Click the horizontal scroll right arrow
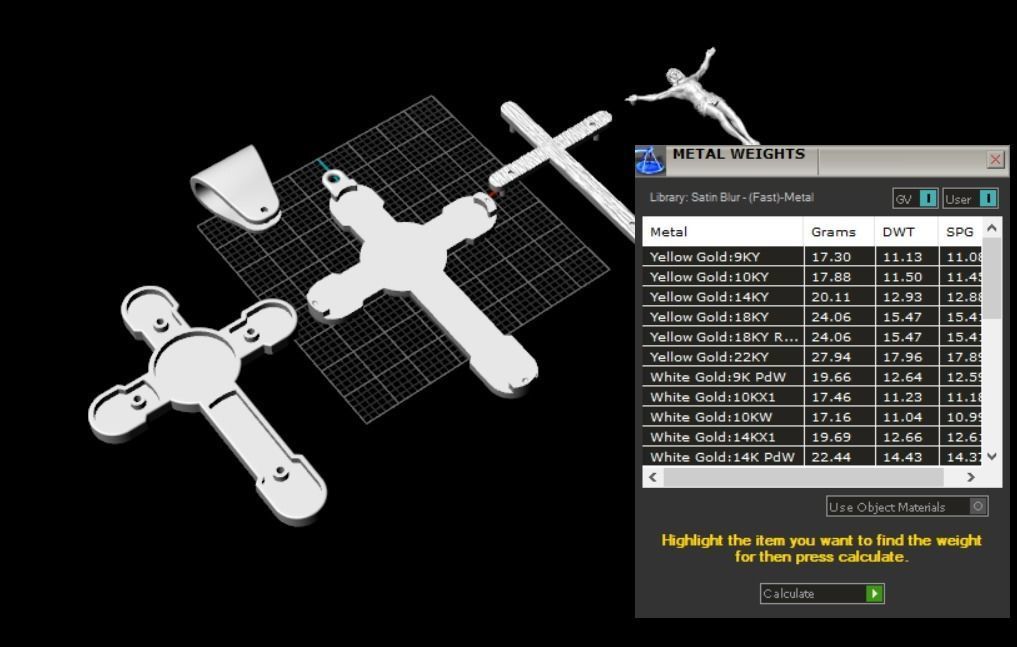The height and width of the screenshot is (647, 1017). [970, 477]
